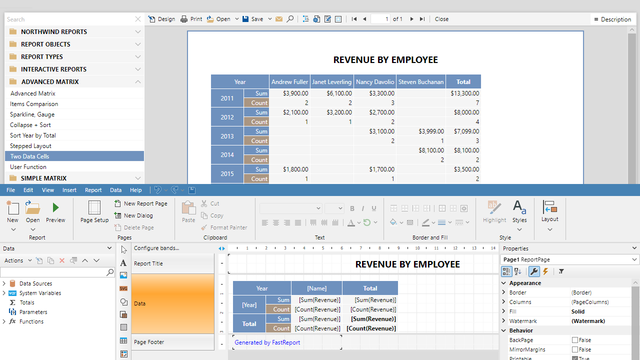Expand the REPORT OBJECTS folder
This screenshot has width=640, height=360.
pyautogui.click(x=138, y=44)
